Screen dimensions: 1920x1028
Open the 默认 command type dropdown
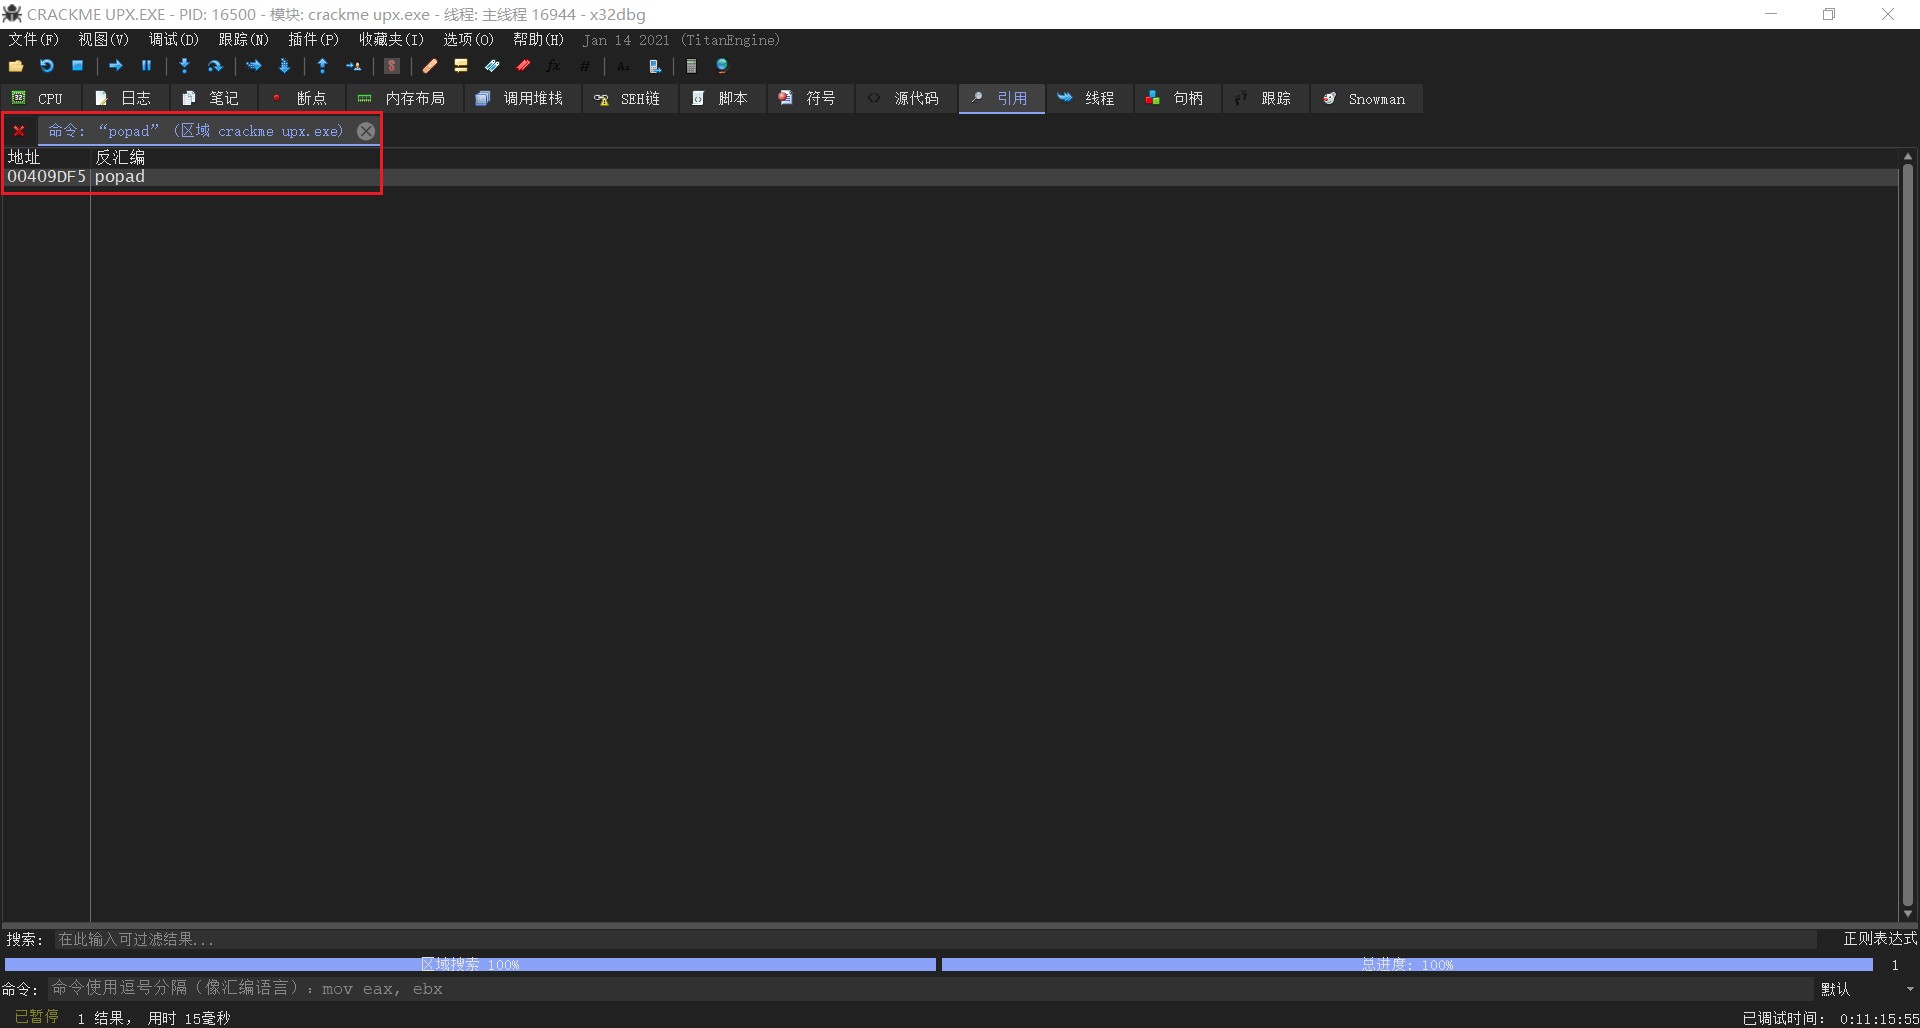[1867, 989]
